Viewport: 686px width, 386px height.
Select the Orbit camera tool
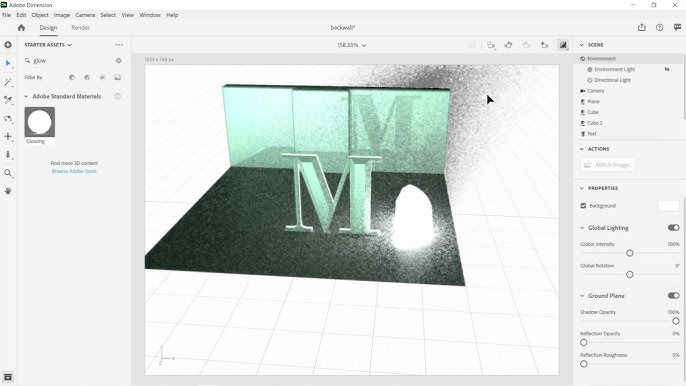coord(8,119)
